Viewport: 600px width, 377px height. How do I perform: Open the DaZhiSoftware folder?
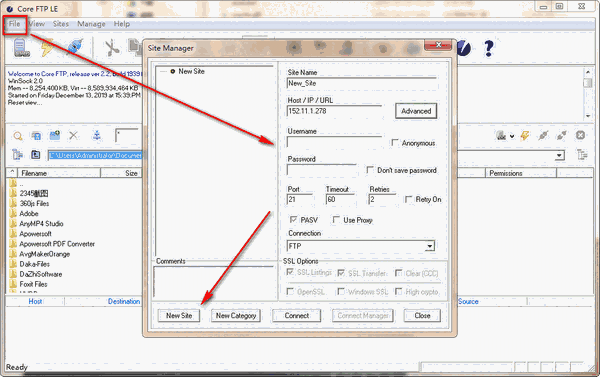click(x=41, y=274)
